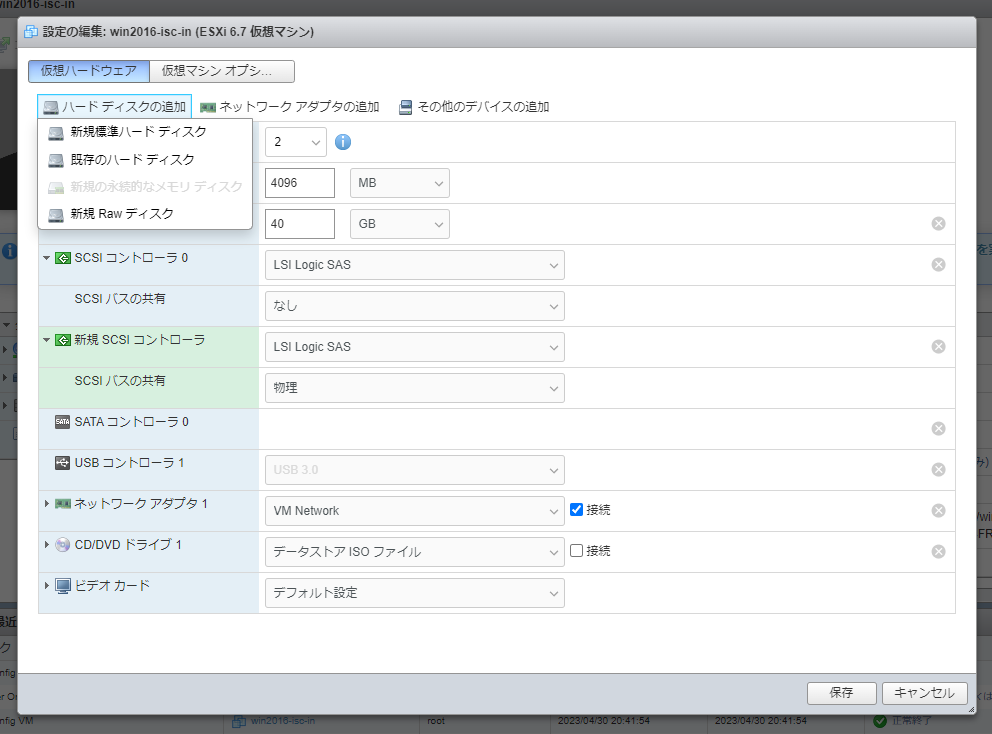Click inside the 4096 memory input field

300,183
